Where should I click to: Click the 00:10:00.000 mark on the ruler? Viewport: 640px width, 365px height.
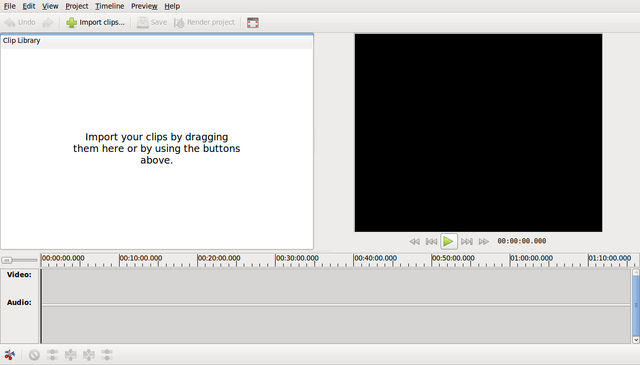(140, 258)
